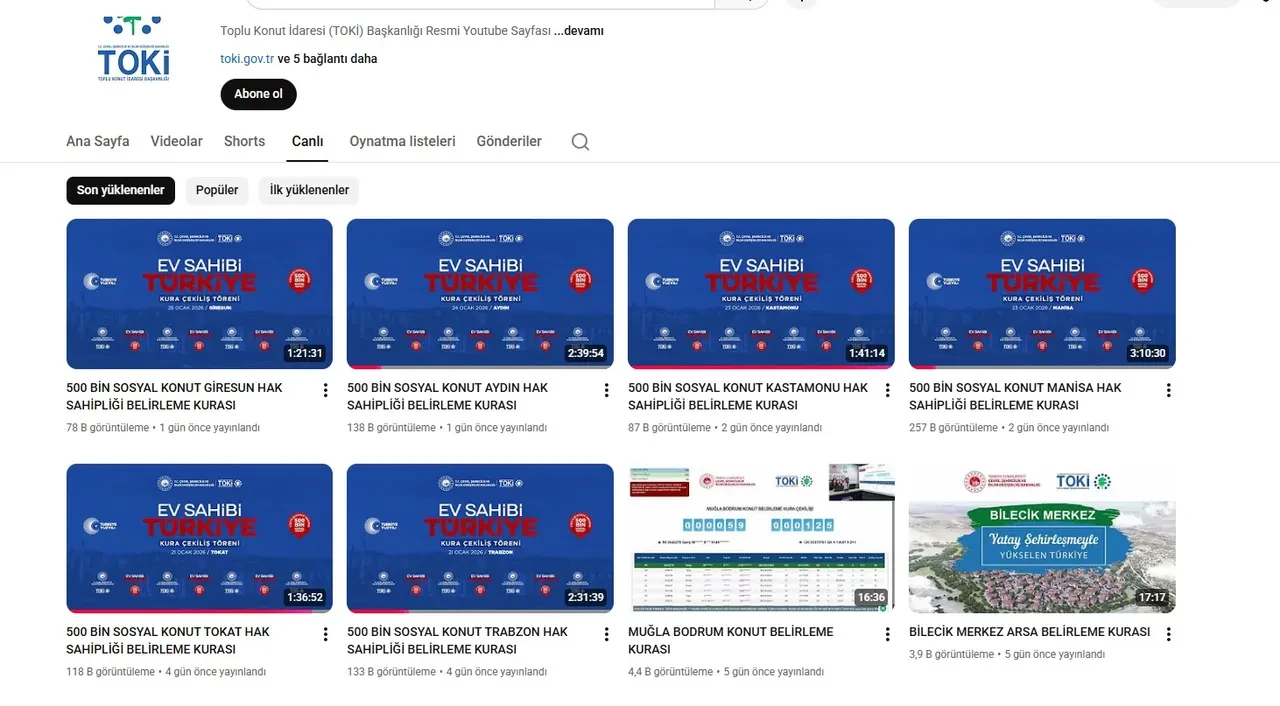
Task: Expand channel description with ...devamı
Action: tap(579, 31)
